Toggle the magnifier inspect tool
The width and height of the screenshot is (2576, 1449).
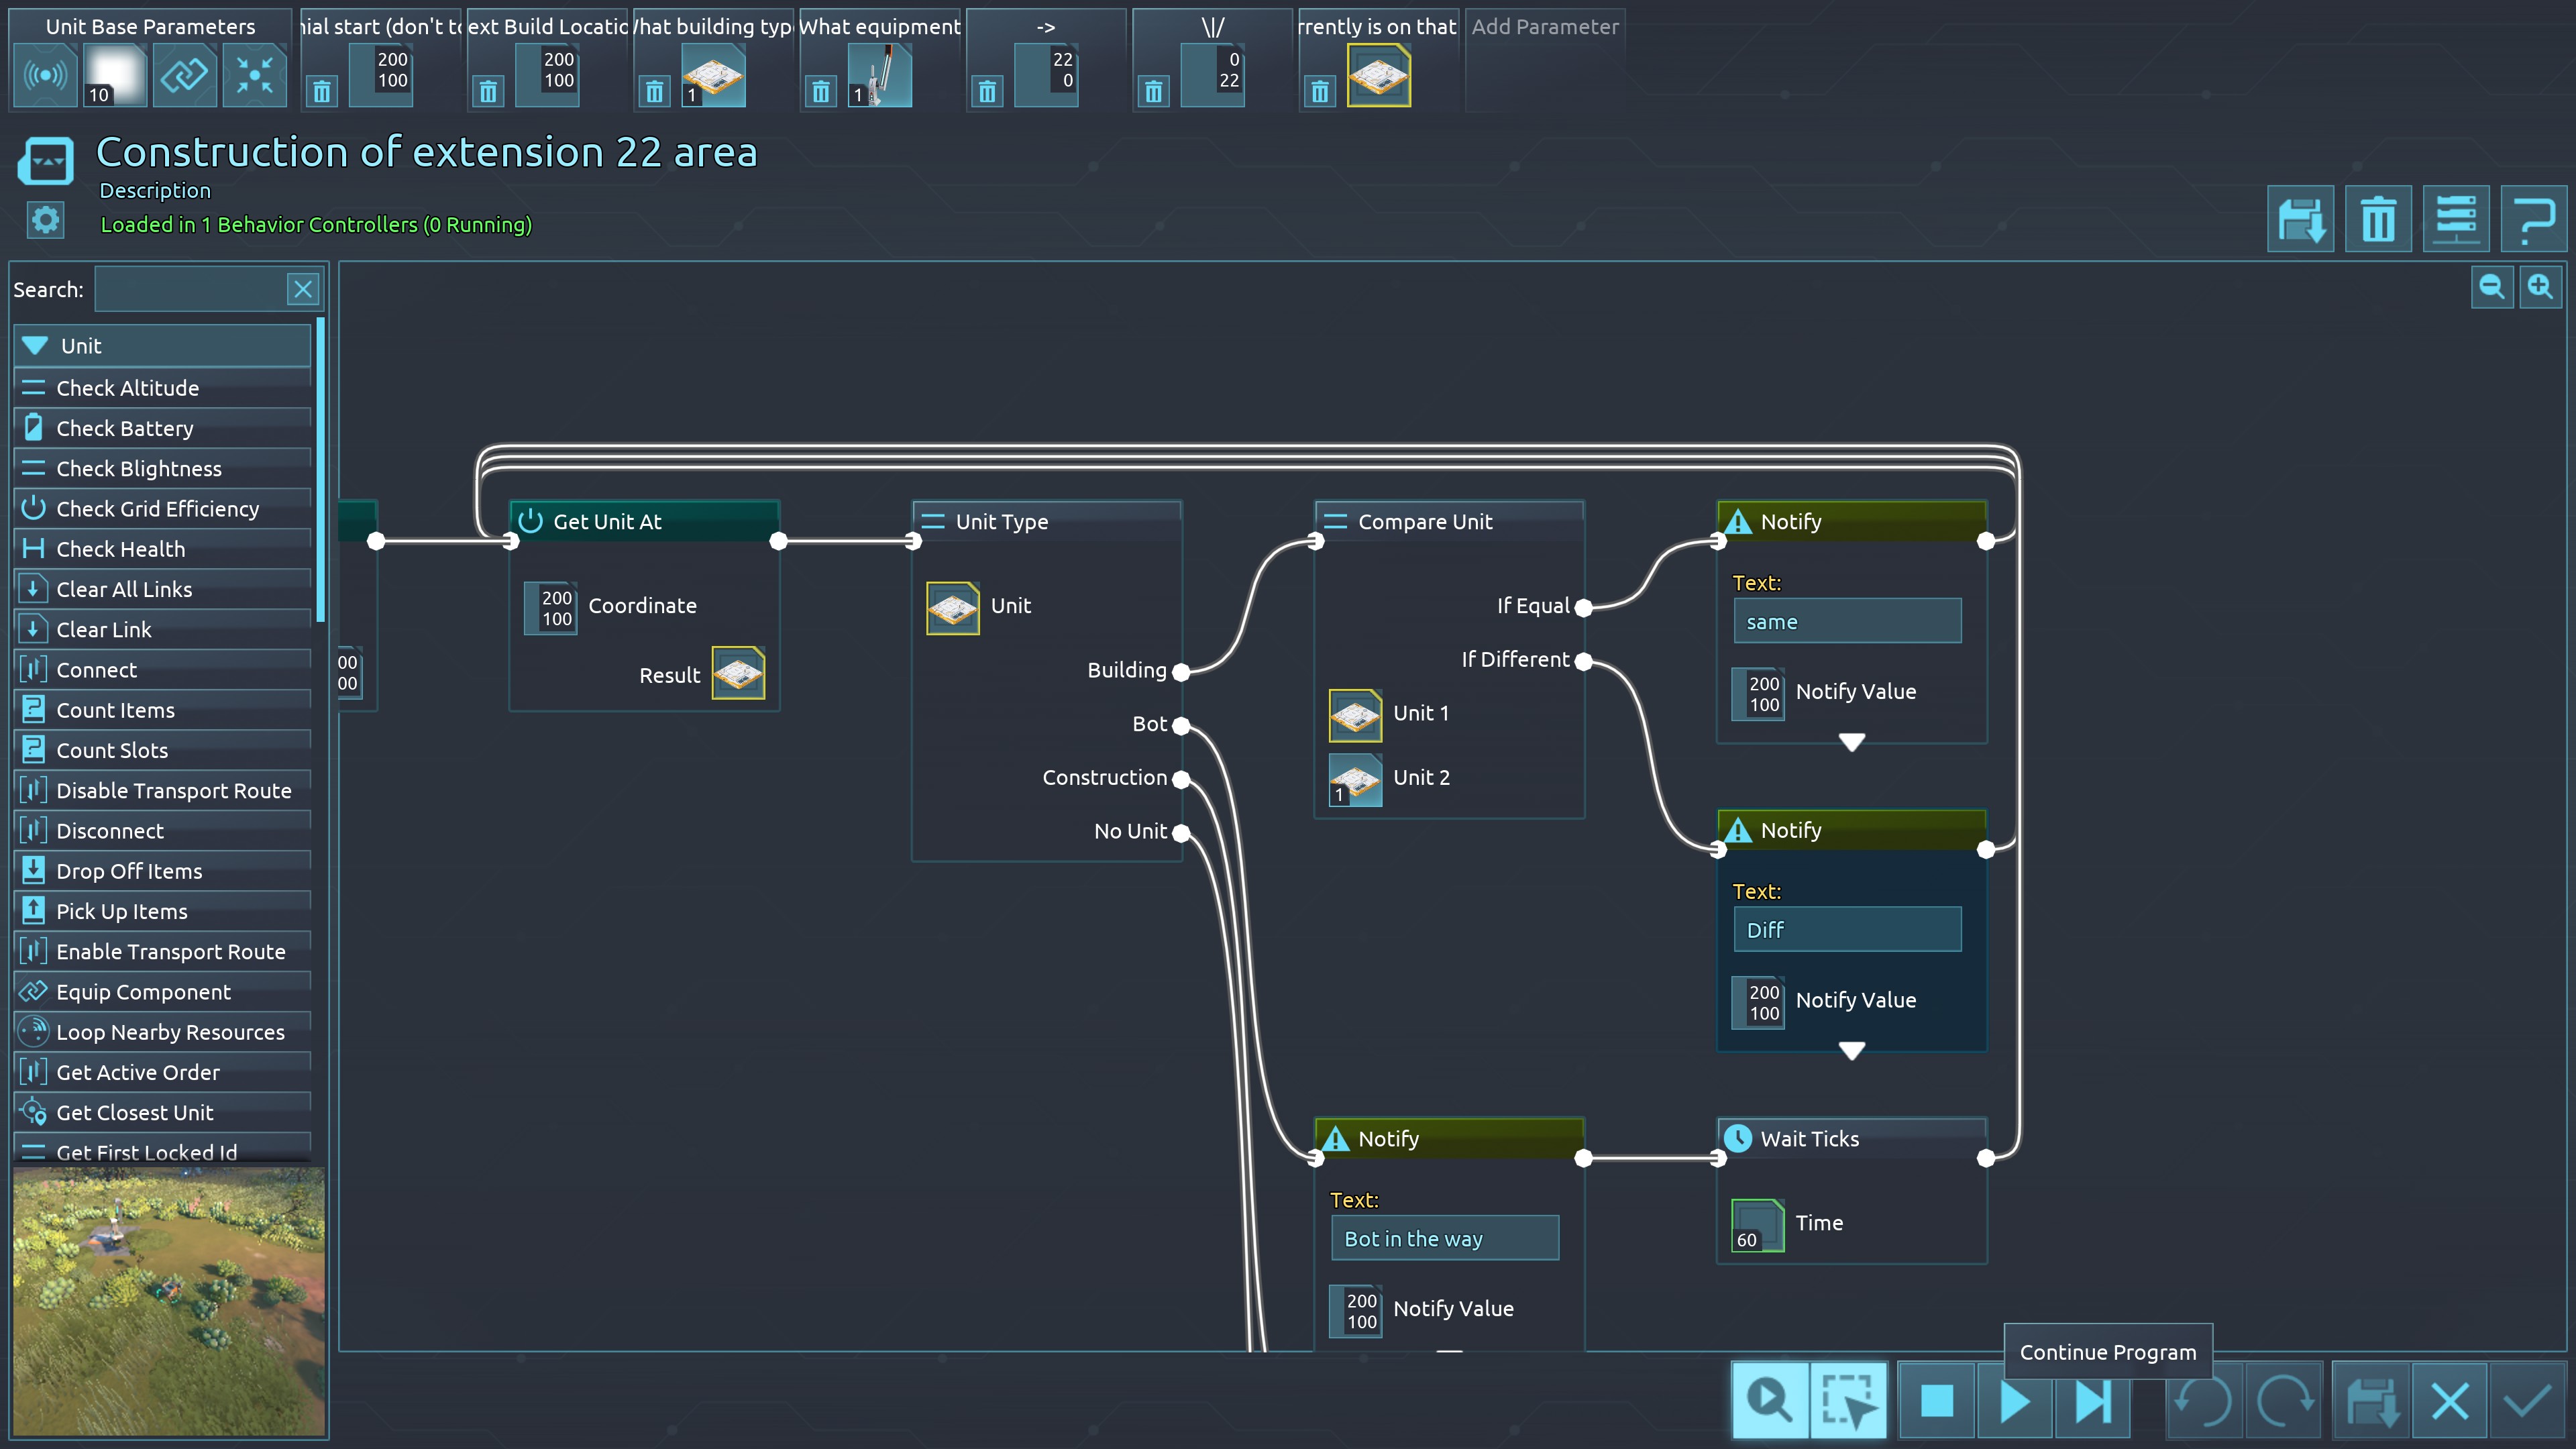(x=1770, y=1400)
